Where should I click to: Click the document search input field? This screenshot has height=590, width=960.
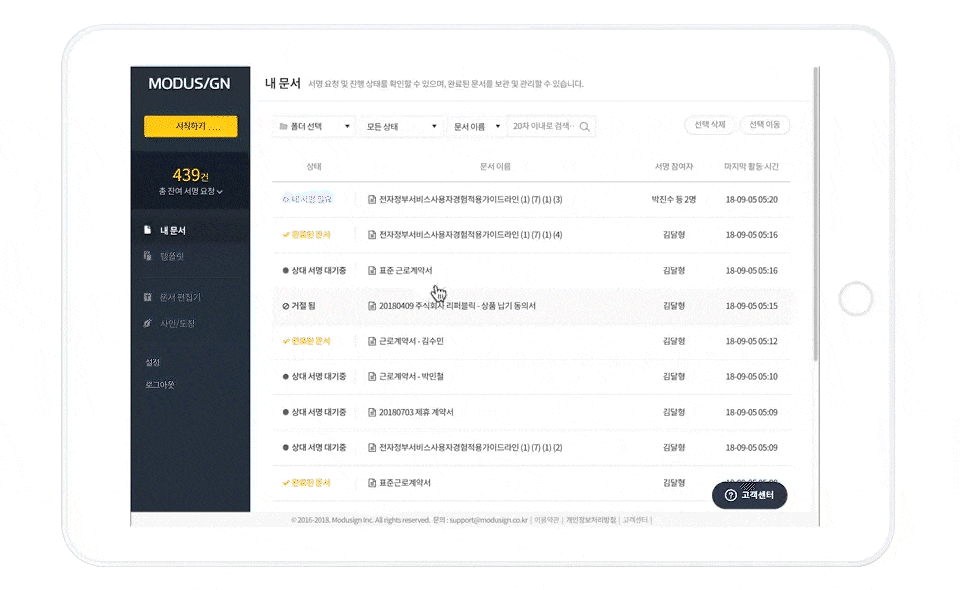pos(542,127)
